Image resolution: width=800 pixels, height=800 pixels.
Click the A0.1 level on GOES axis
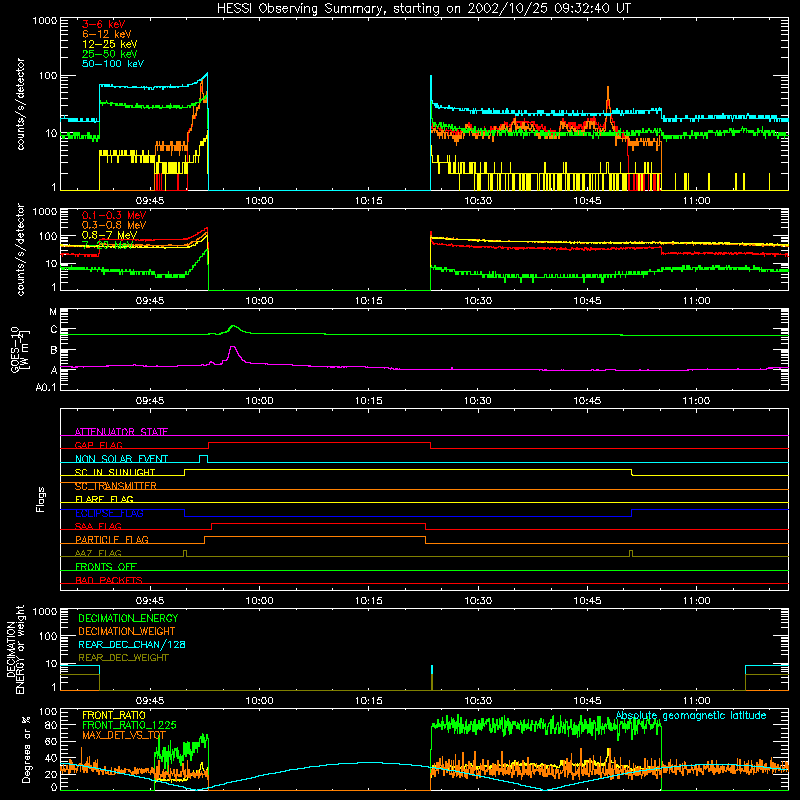[x=45, y=388]
